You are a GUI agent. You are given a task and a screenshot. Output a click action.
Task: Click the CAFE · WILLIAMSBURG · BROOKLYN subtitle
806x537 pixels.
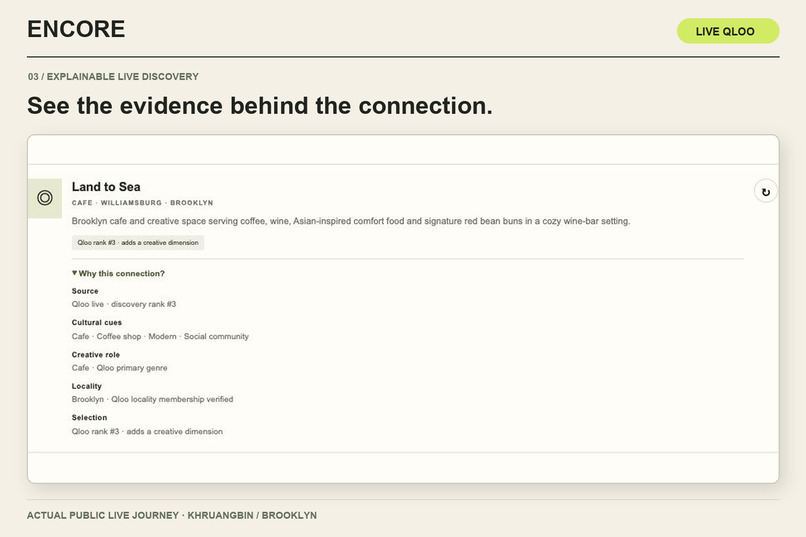[142, 203]
